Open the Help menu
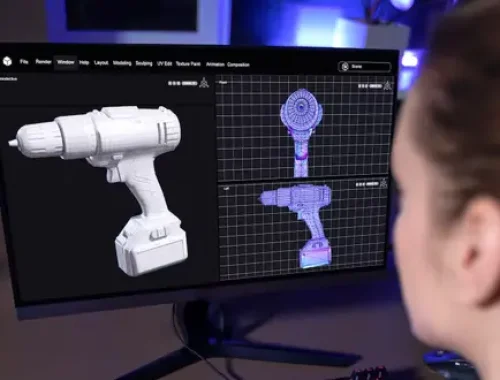Viewport: 500px width, 380px height. pyautogui.click(x=84, y=63)
